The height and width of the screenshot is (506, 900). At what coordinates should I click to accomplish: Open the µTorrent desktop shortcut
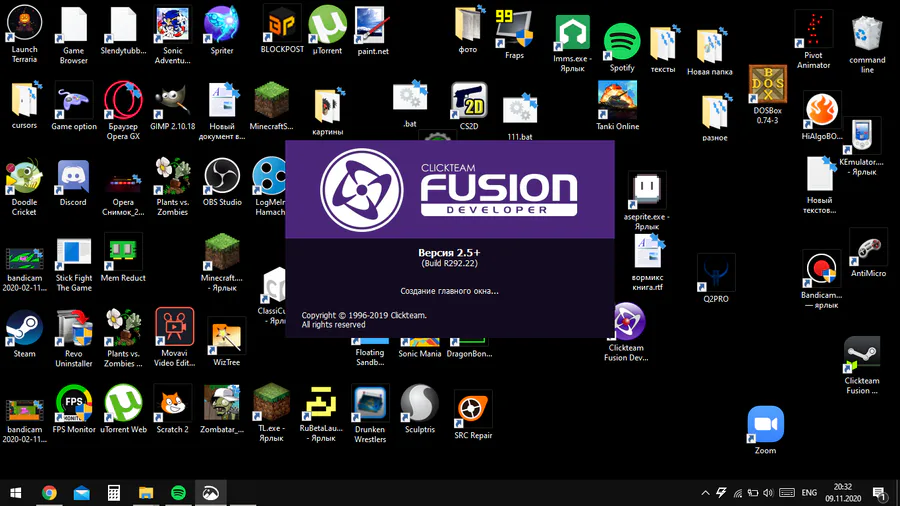coord(327,24)
